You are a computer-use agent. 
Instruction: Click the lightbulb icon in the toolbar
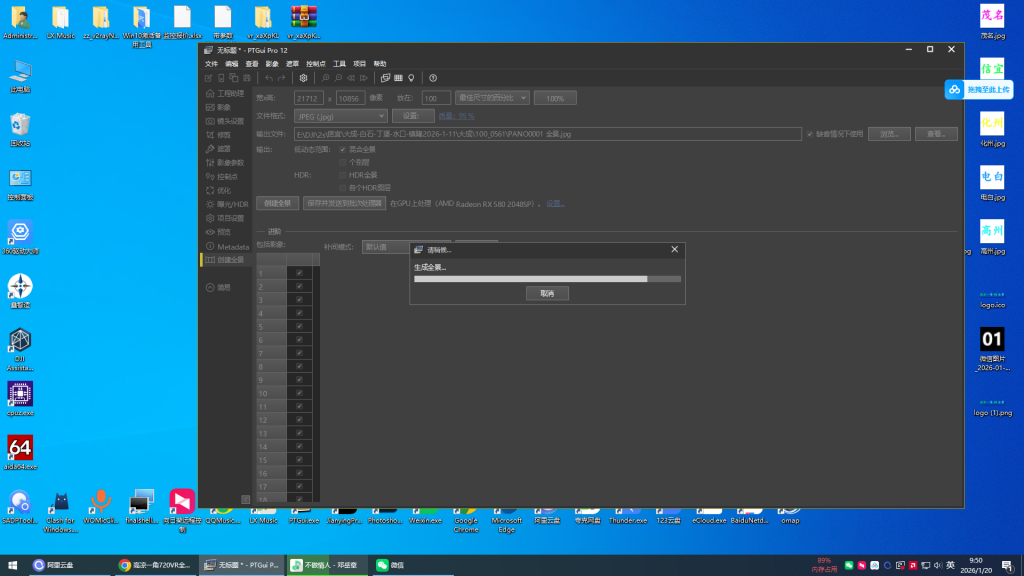tap(410, 78)
